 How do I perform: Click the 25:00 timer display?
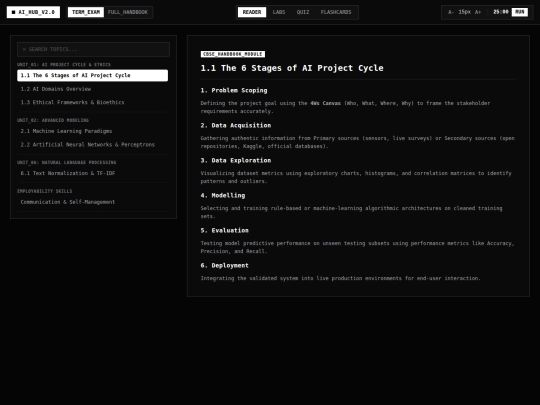click(x=501, y=12)
